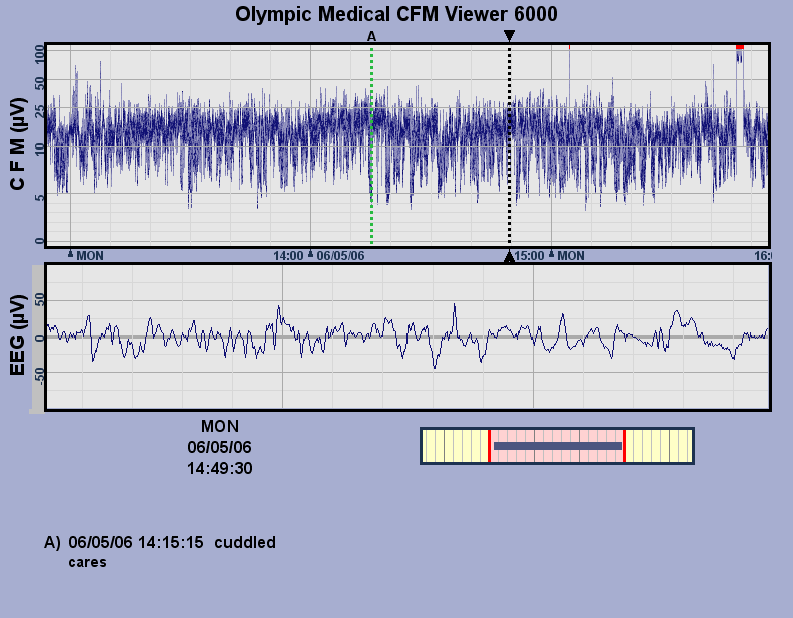Screen dimensions: 793x618
Task: Click the black cursor triangle above the CFM trace
Action: 509,35
